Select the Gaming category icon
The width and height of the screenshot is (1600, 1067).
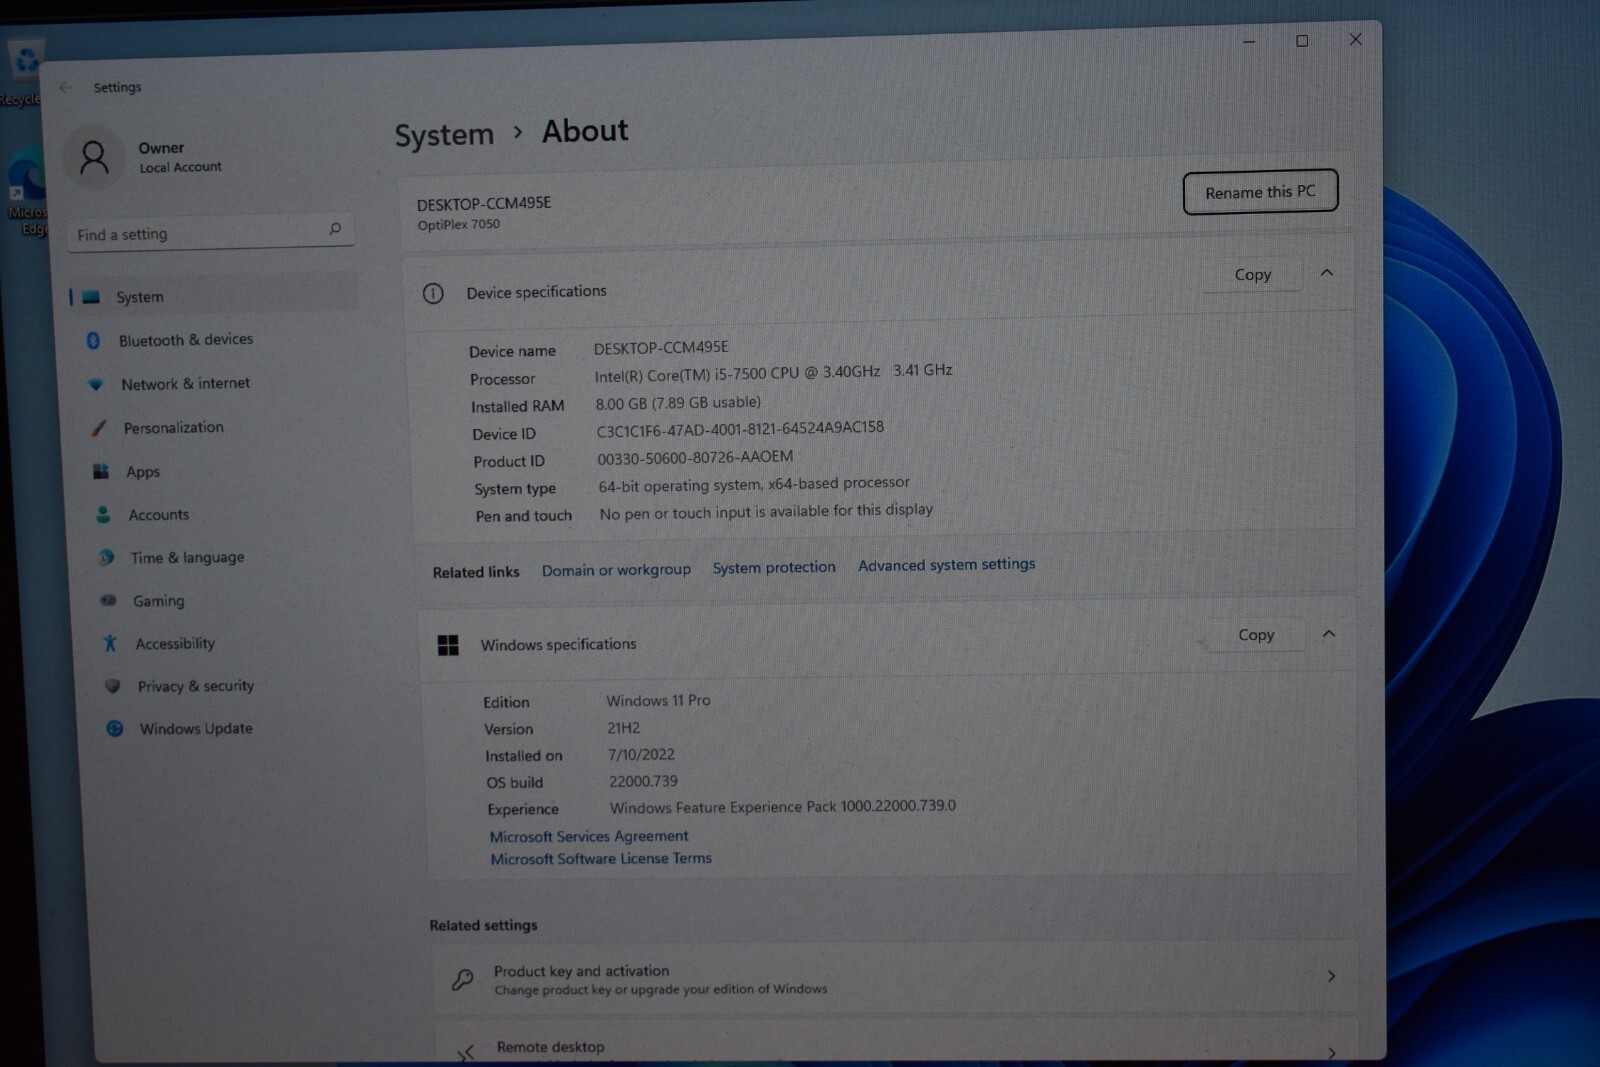coord(108,601)
